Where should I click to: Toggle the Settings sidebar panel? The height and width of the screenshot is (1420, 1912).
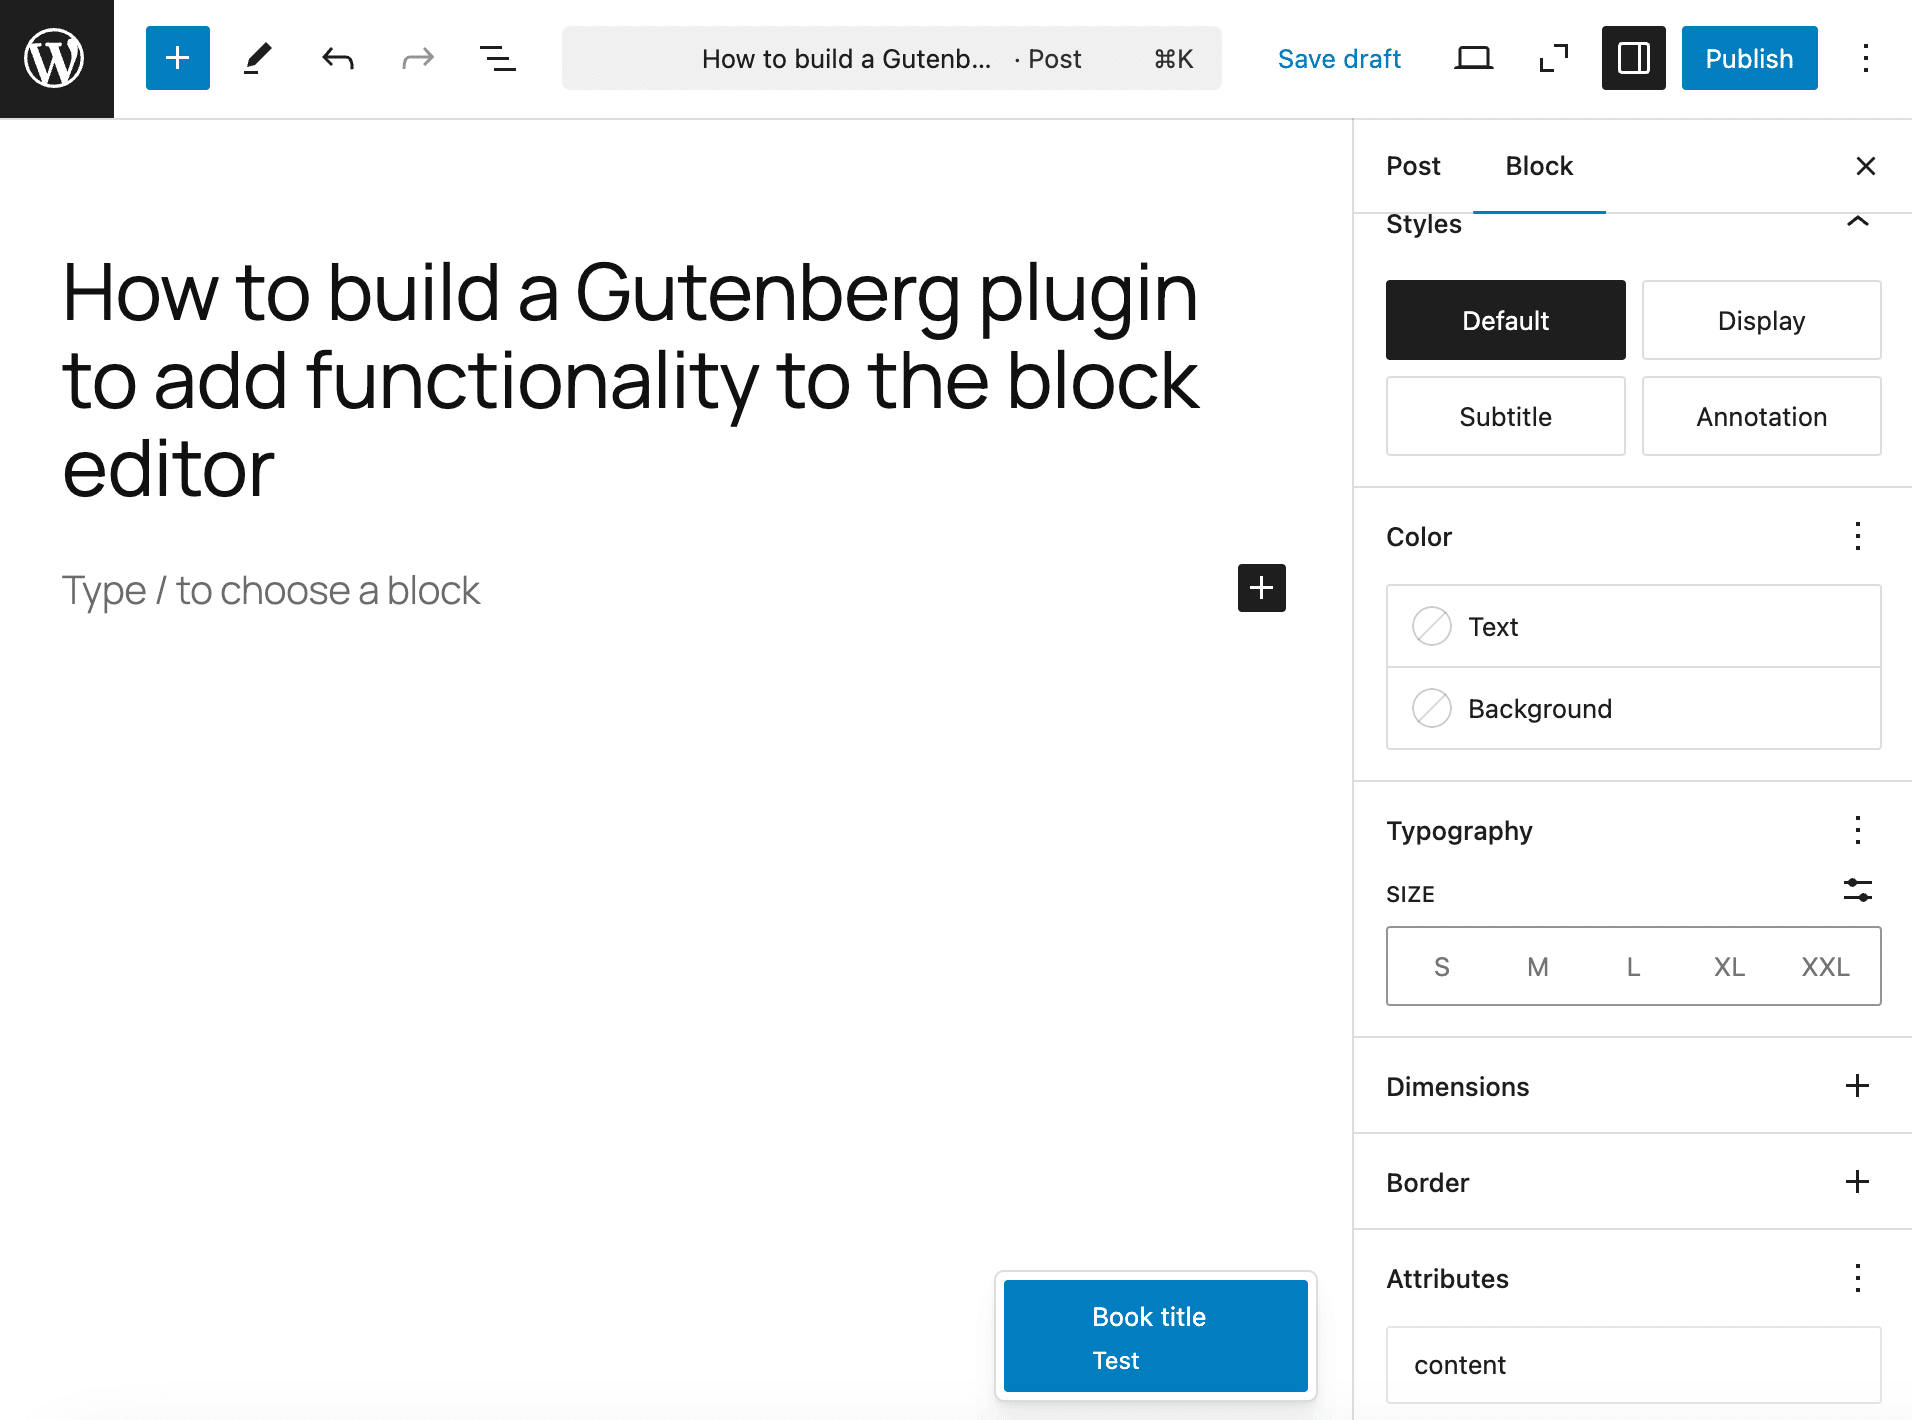[1633, 58]
